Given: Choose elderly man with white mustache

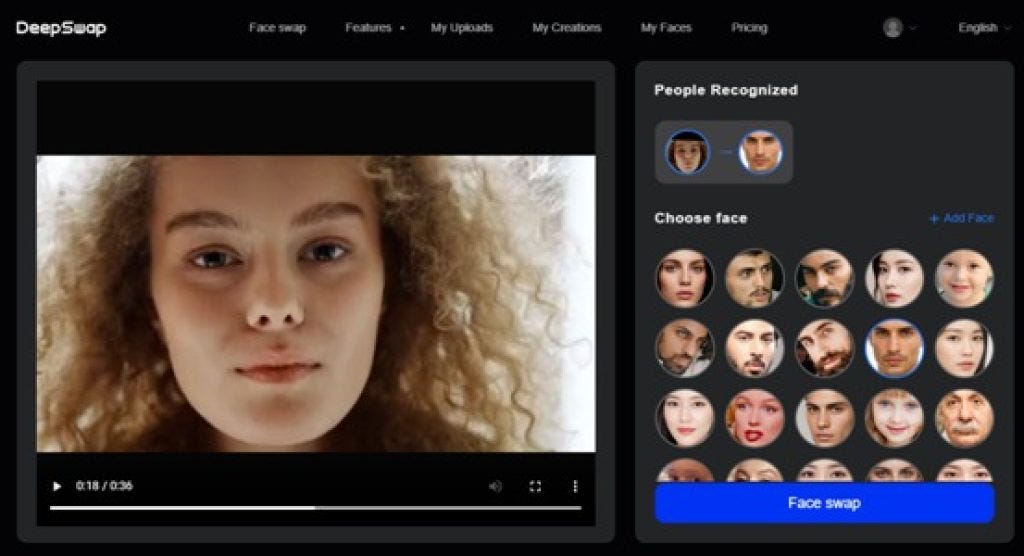Looking at the screenshot, I should click(x=964, y=418).
